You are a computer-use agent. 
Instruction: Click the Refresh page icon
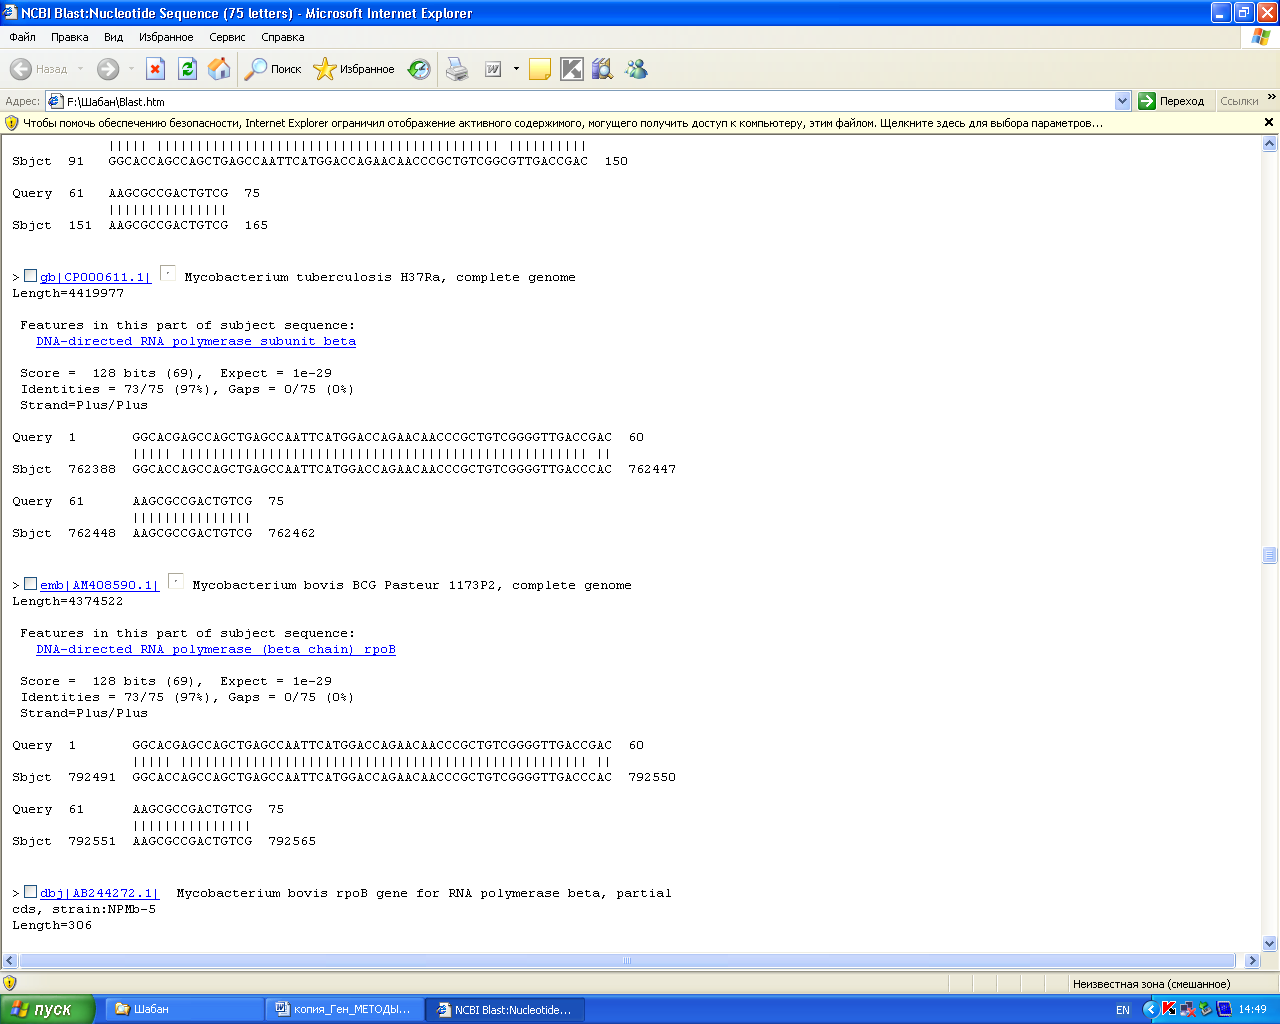pyautogui.click(x=187, y=69)
